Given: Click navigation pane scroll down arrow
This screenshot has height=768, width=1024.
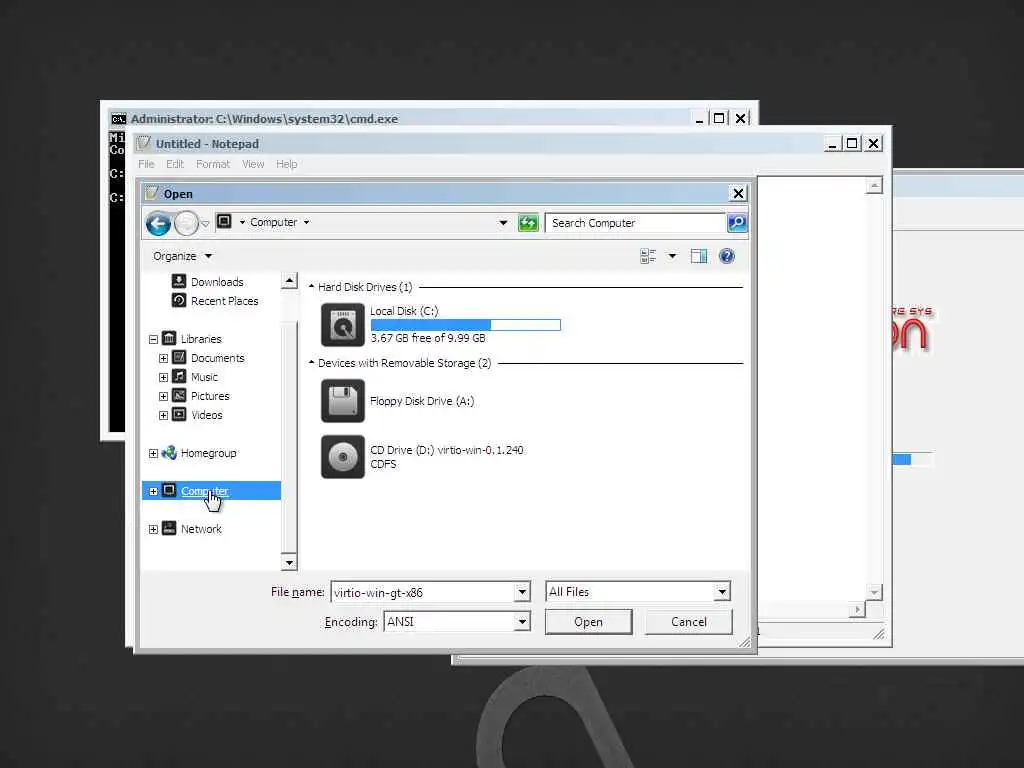Looking at the screenshot, I should [x=289, y=562].
